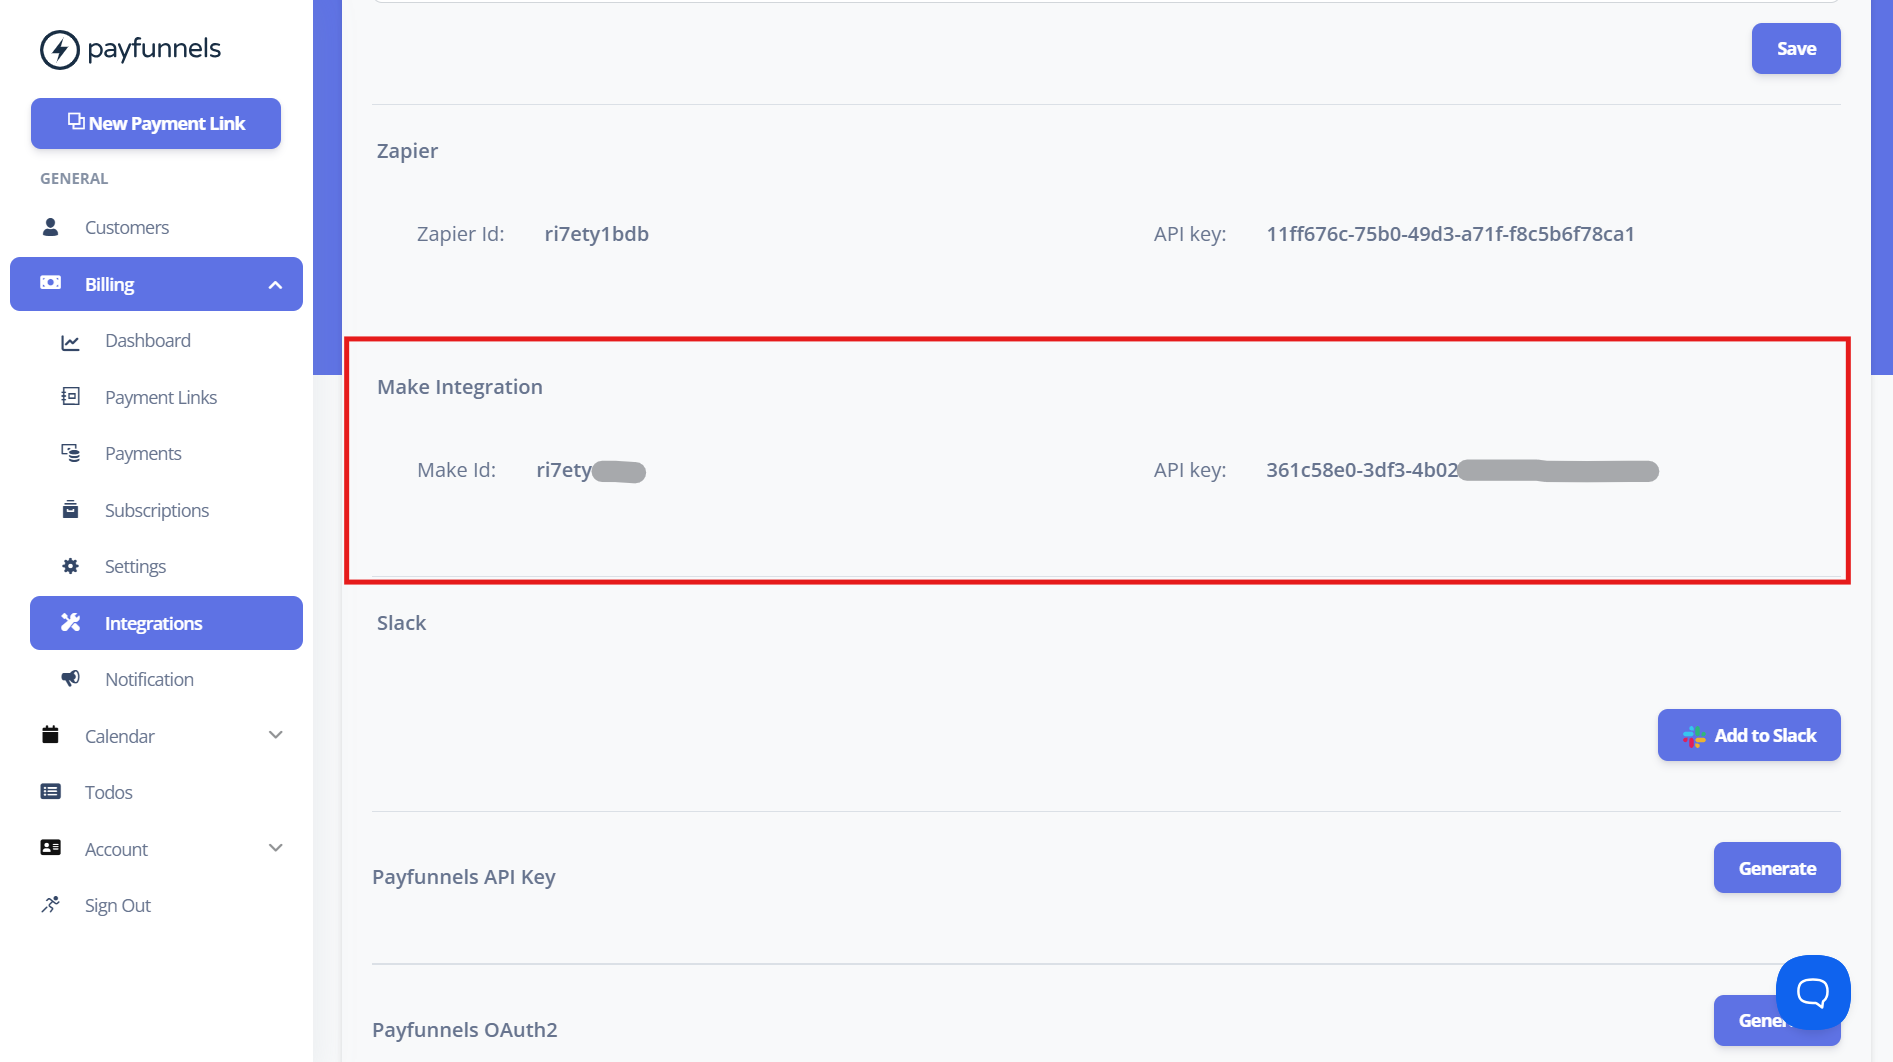The image size is (1893, 1062).
Task: Generate a Payfunnels API Key
Action: pos(1777,868)
